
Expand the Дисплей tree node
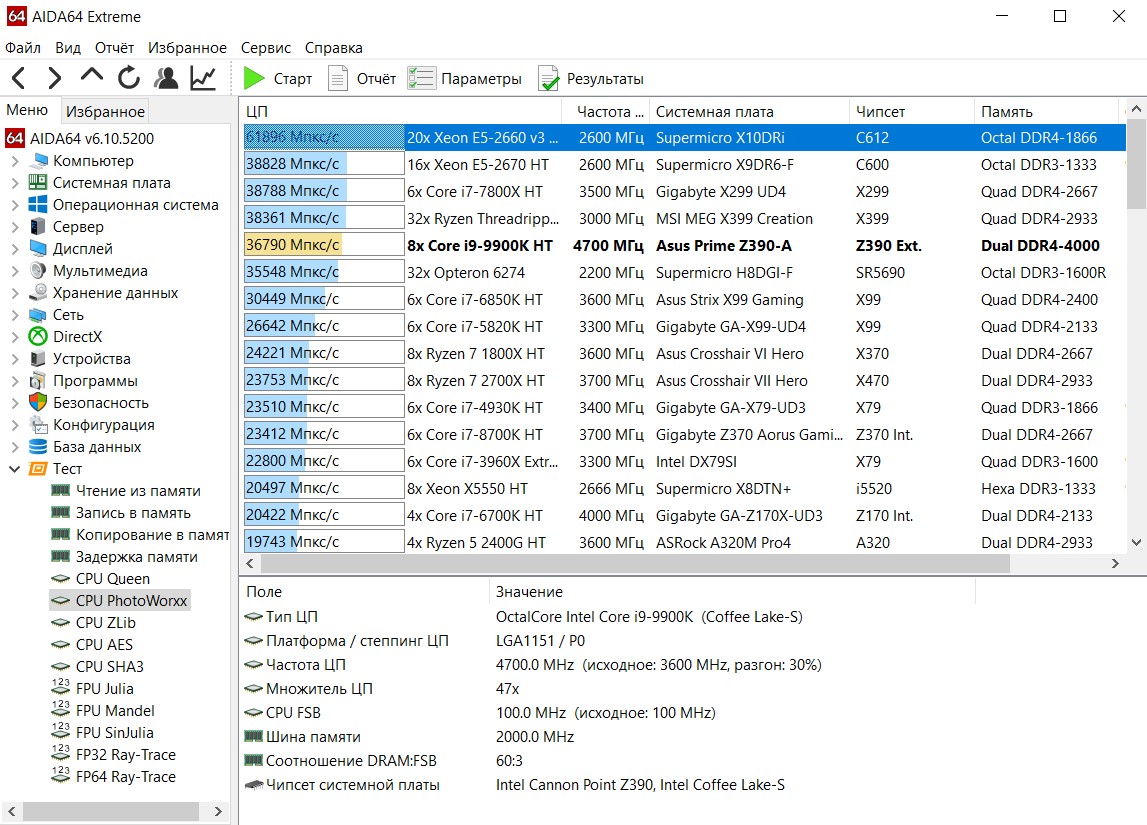[x=15, y=249]
